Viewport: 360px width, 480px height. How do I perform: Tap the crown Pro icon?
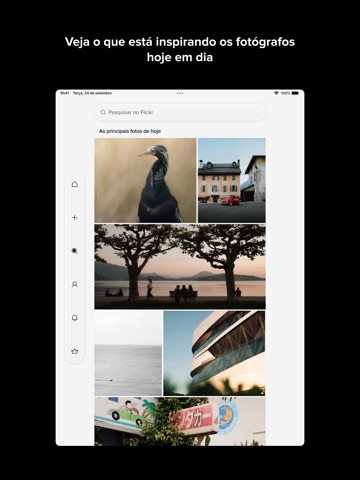click(75, 351)
